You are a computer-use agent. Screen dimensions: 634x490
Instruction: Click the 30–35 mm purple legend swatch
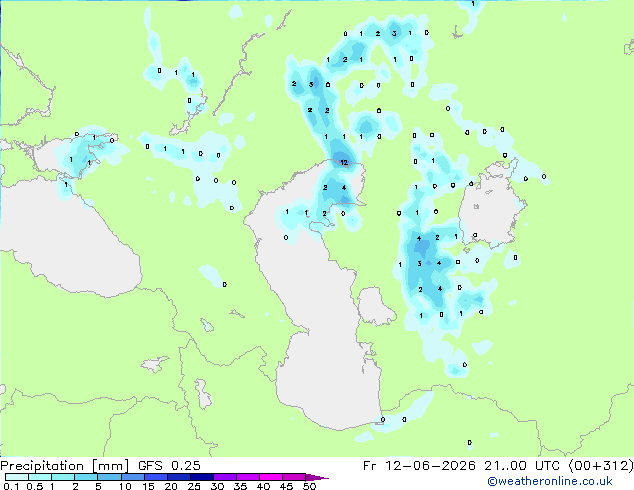[x=225, y=477]
